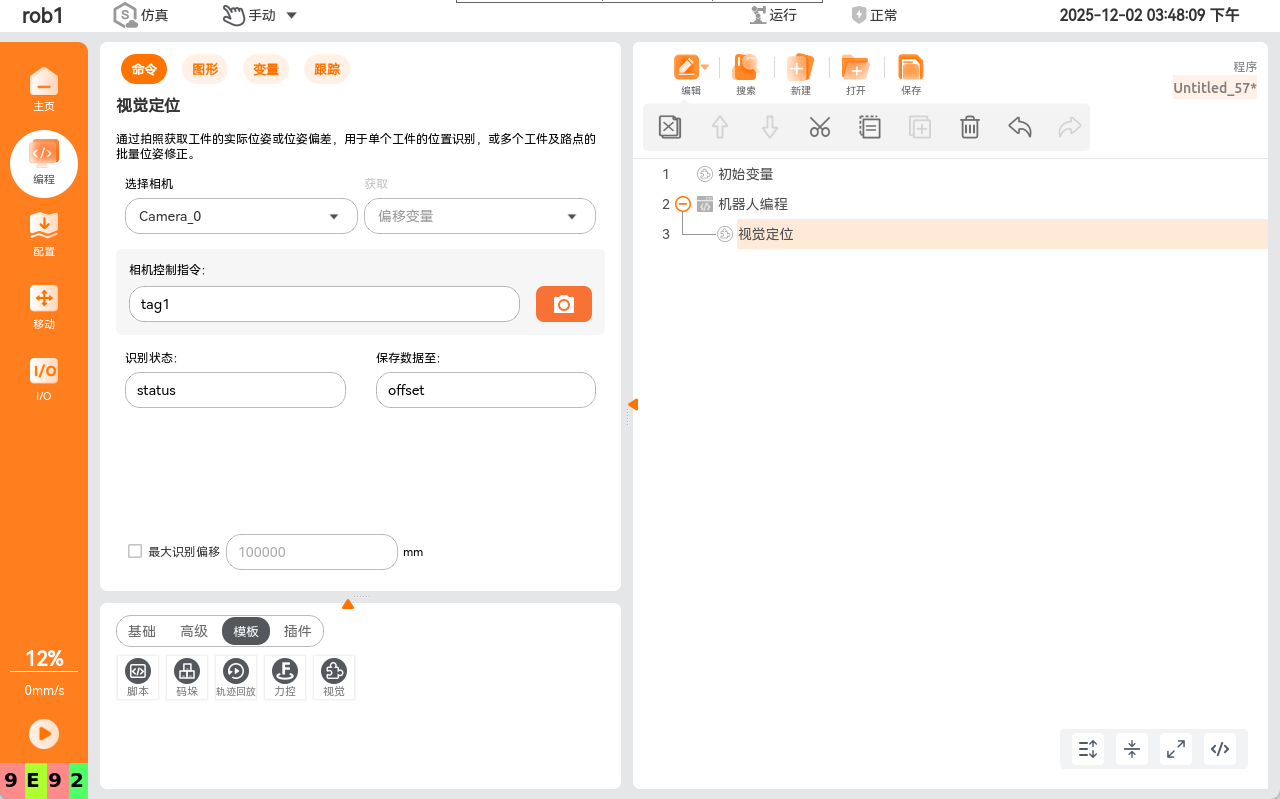This screenshot has width=1280, height=799.
Task: Open the I/O page in the sidebar
Action: [x=44, y=378]
